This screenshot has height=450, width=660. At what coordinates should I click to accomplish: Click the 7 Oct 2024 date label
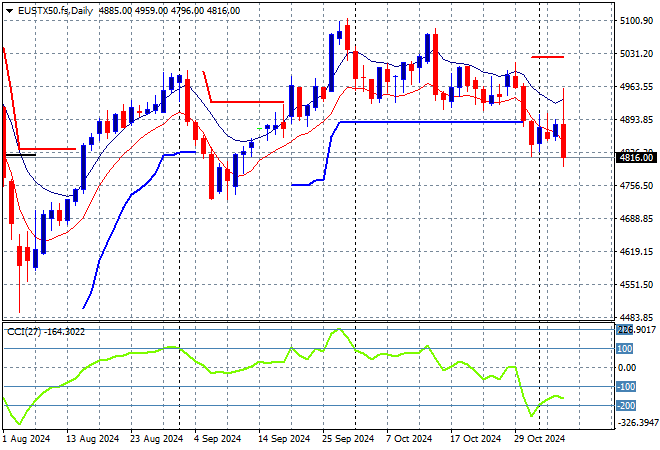click(409, 438)
